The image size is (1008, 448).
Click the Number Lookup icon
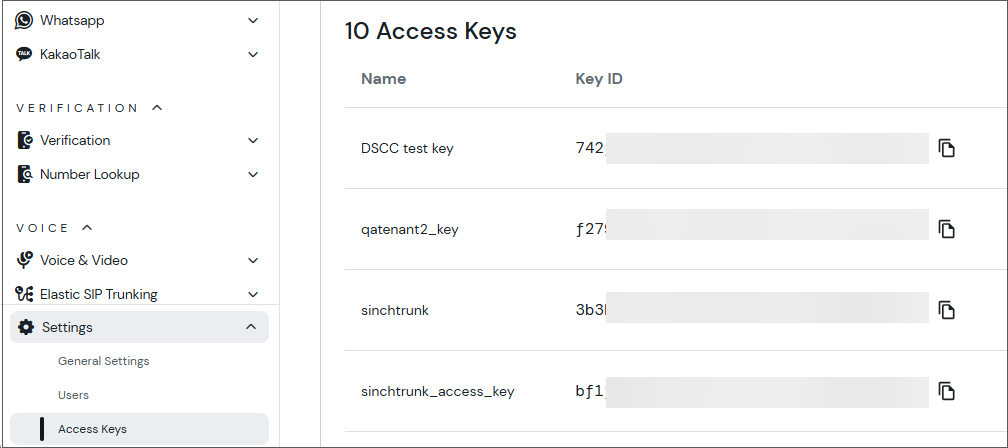24,174
